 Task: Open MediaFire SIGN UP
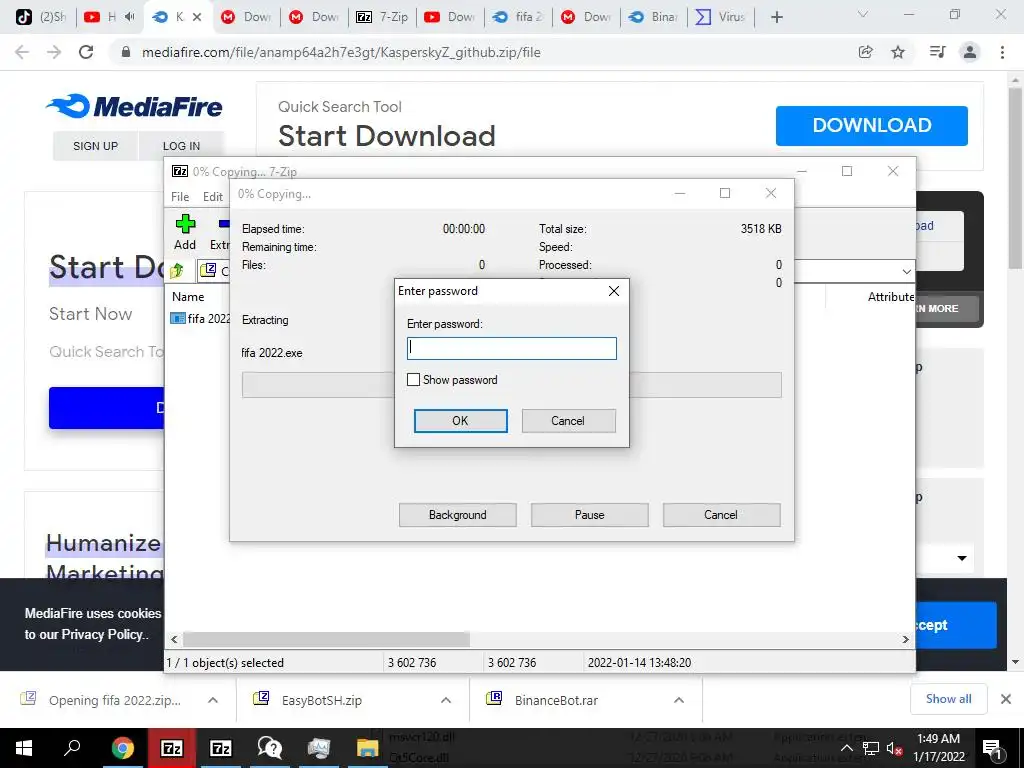click(x=95, y=146)
